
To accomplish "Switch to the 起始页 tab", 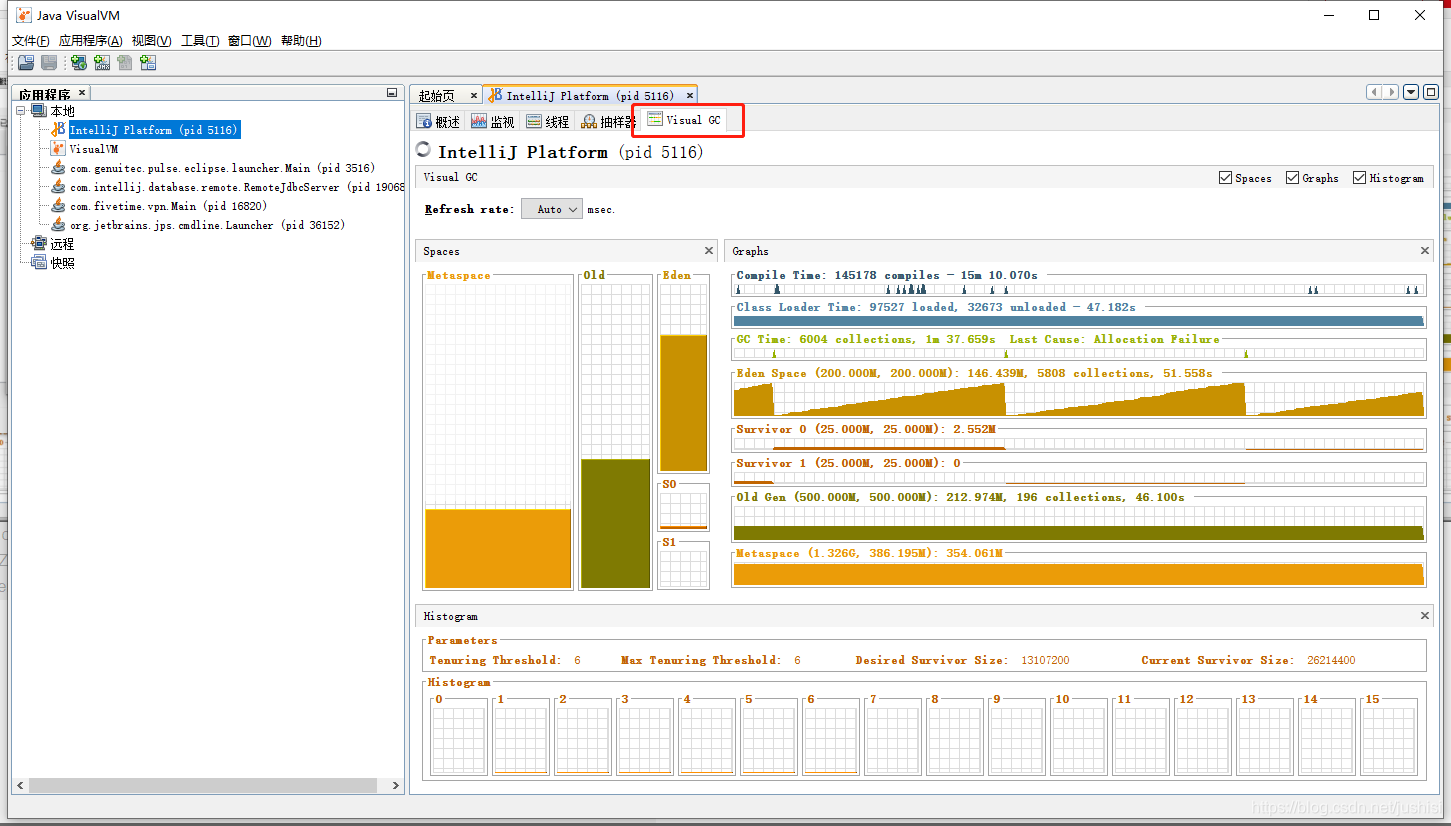I will pyautogui.click(x=437, y=96).
